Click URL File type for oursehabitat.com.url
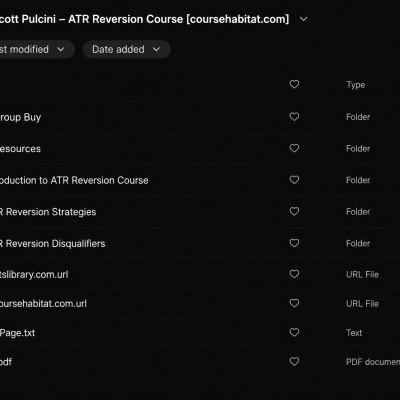The height and width of the screenshot is (400, 400). tap(362, 304)
